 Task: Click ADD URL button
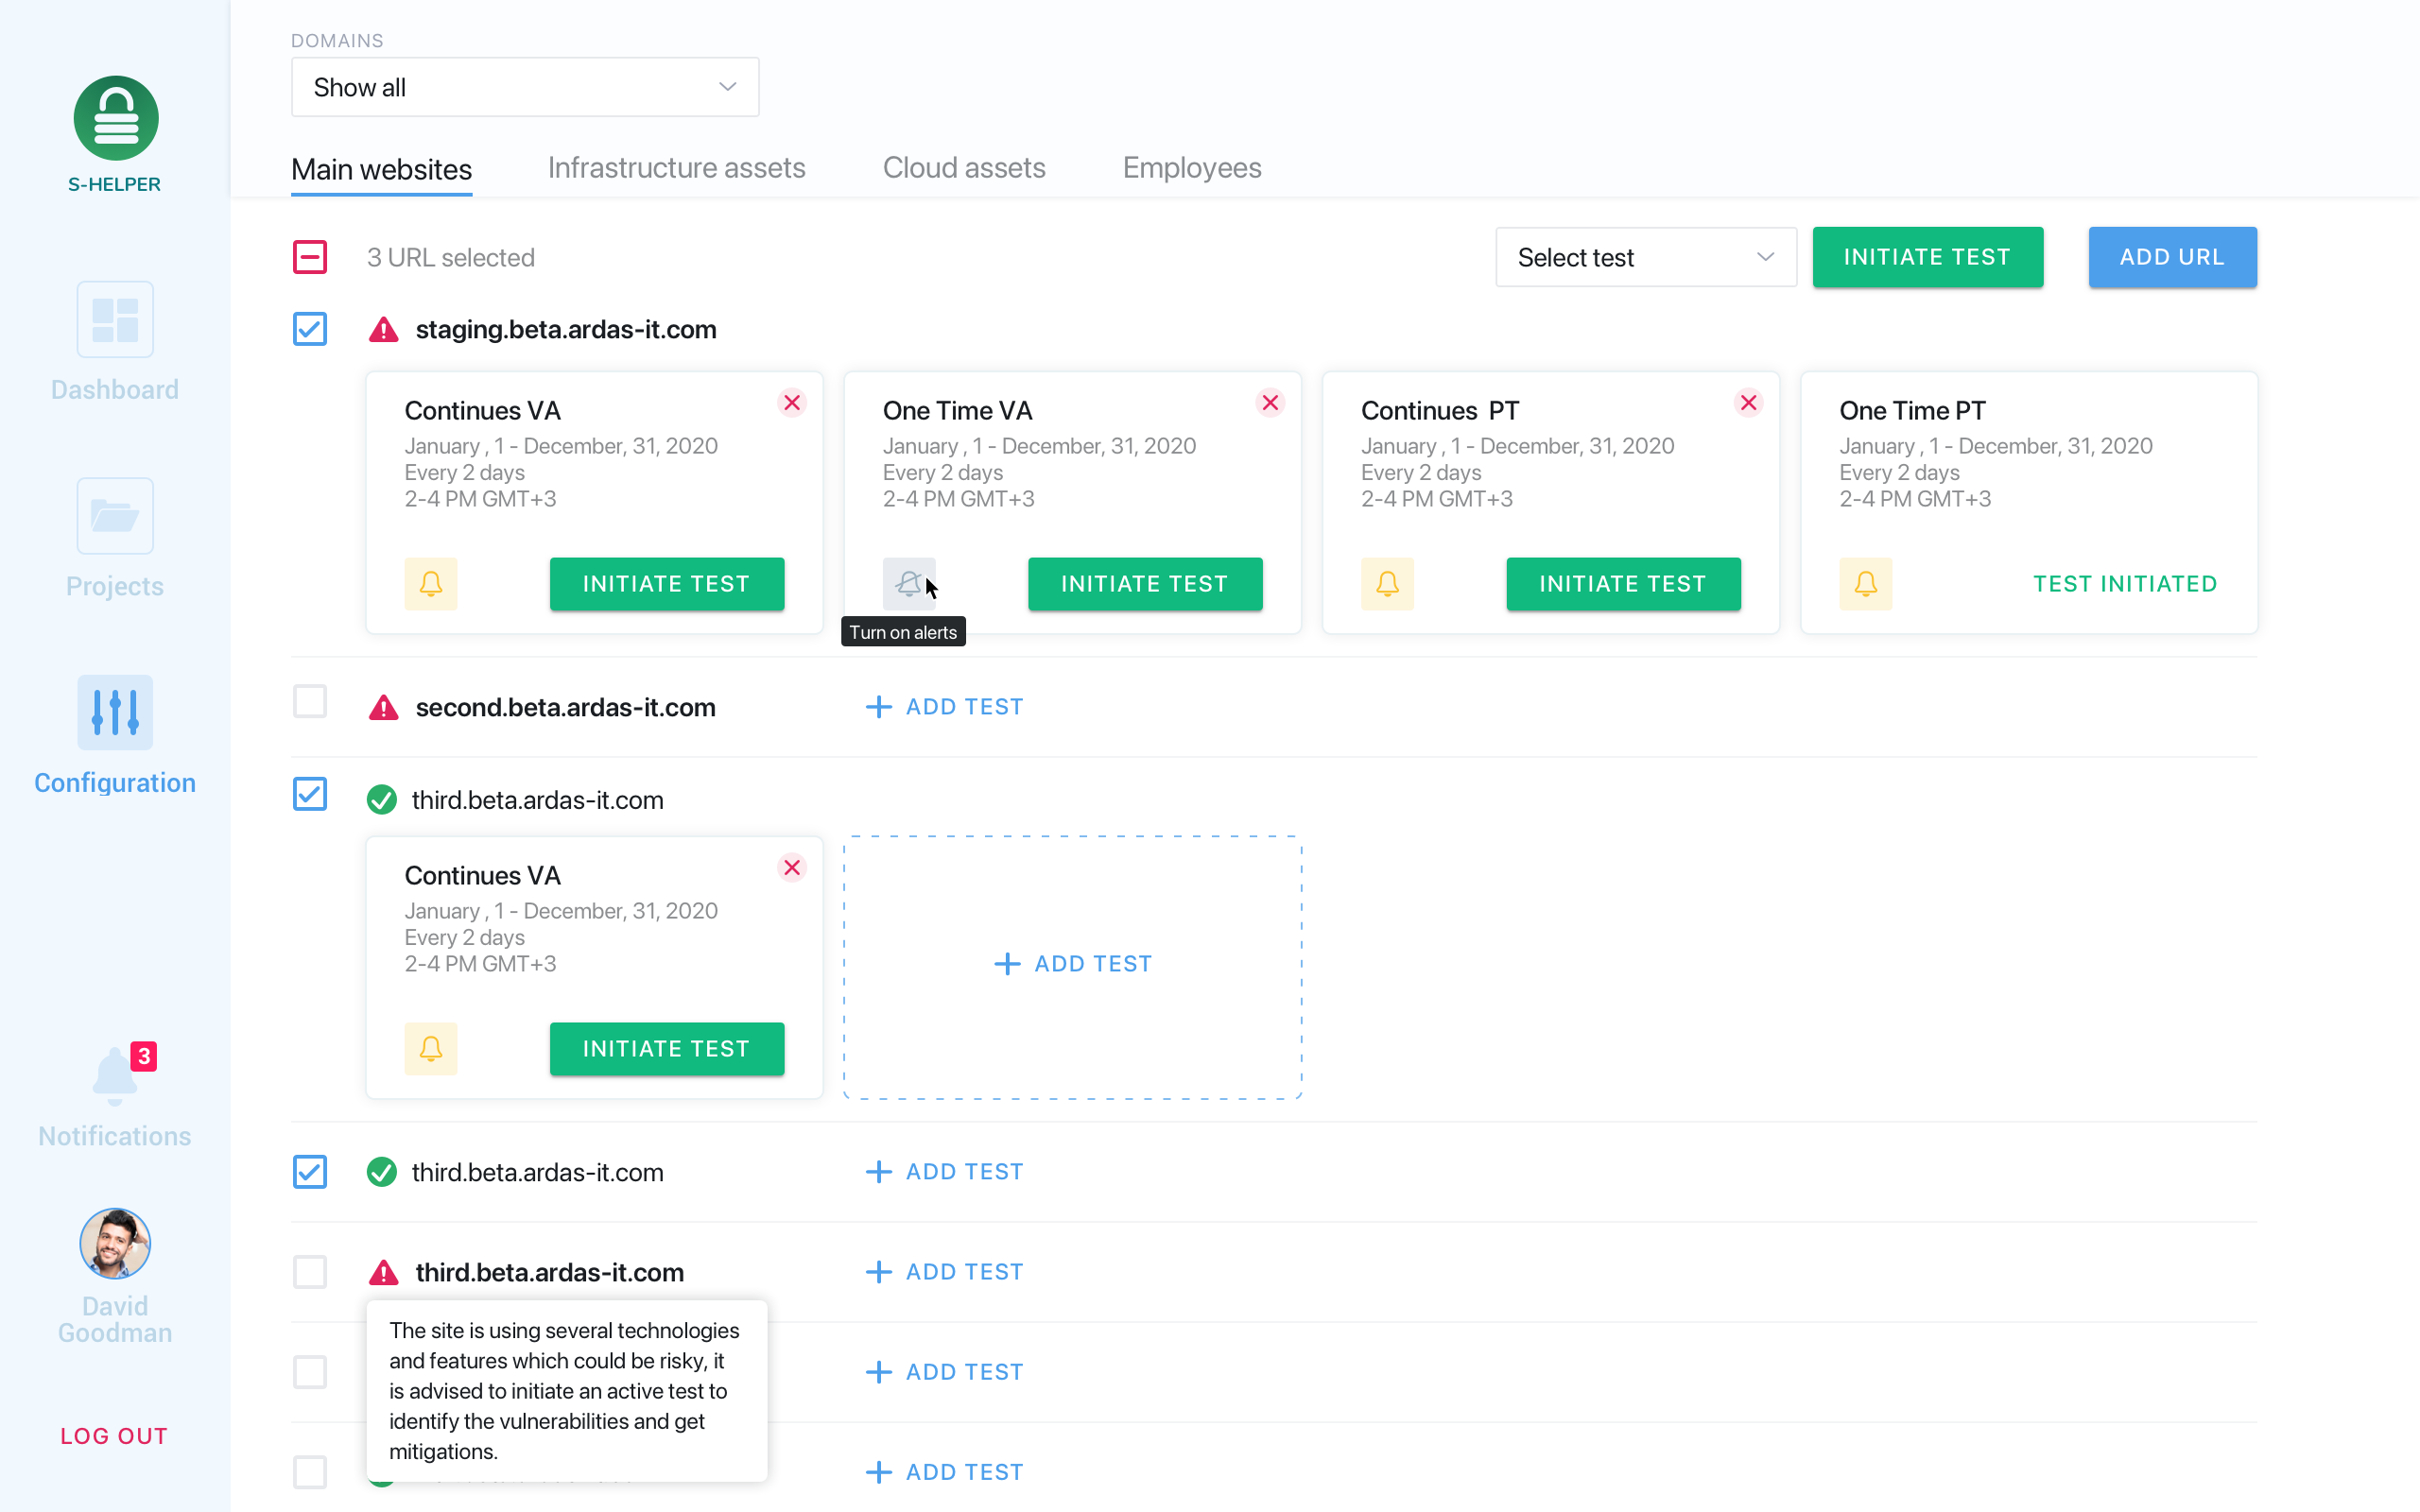[2172, 258]
